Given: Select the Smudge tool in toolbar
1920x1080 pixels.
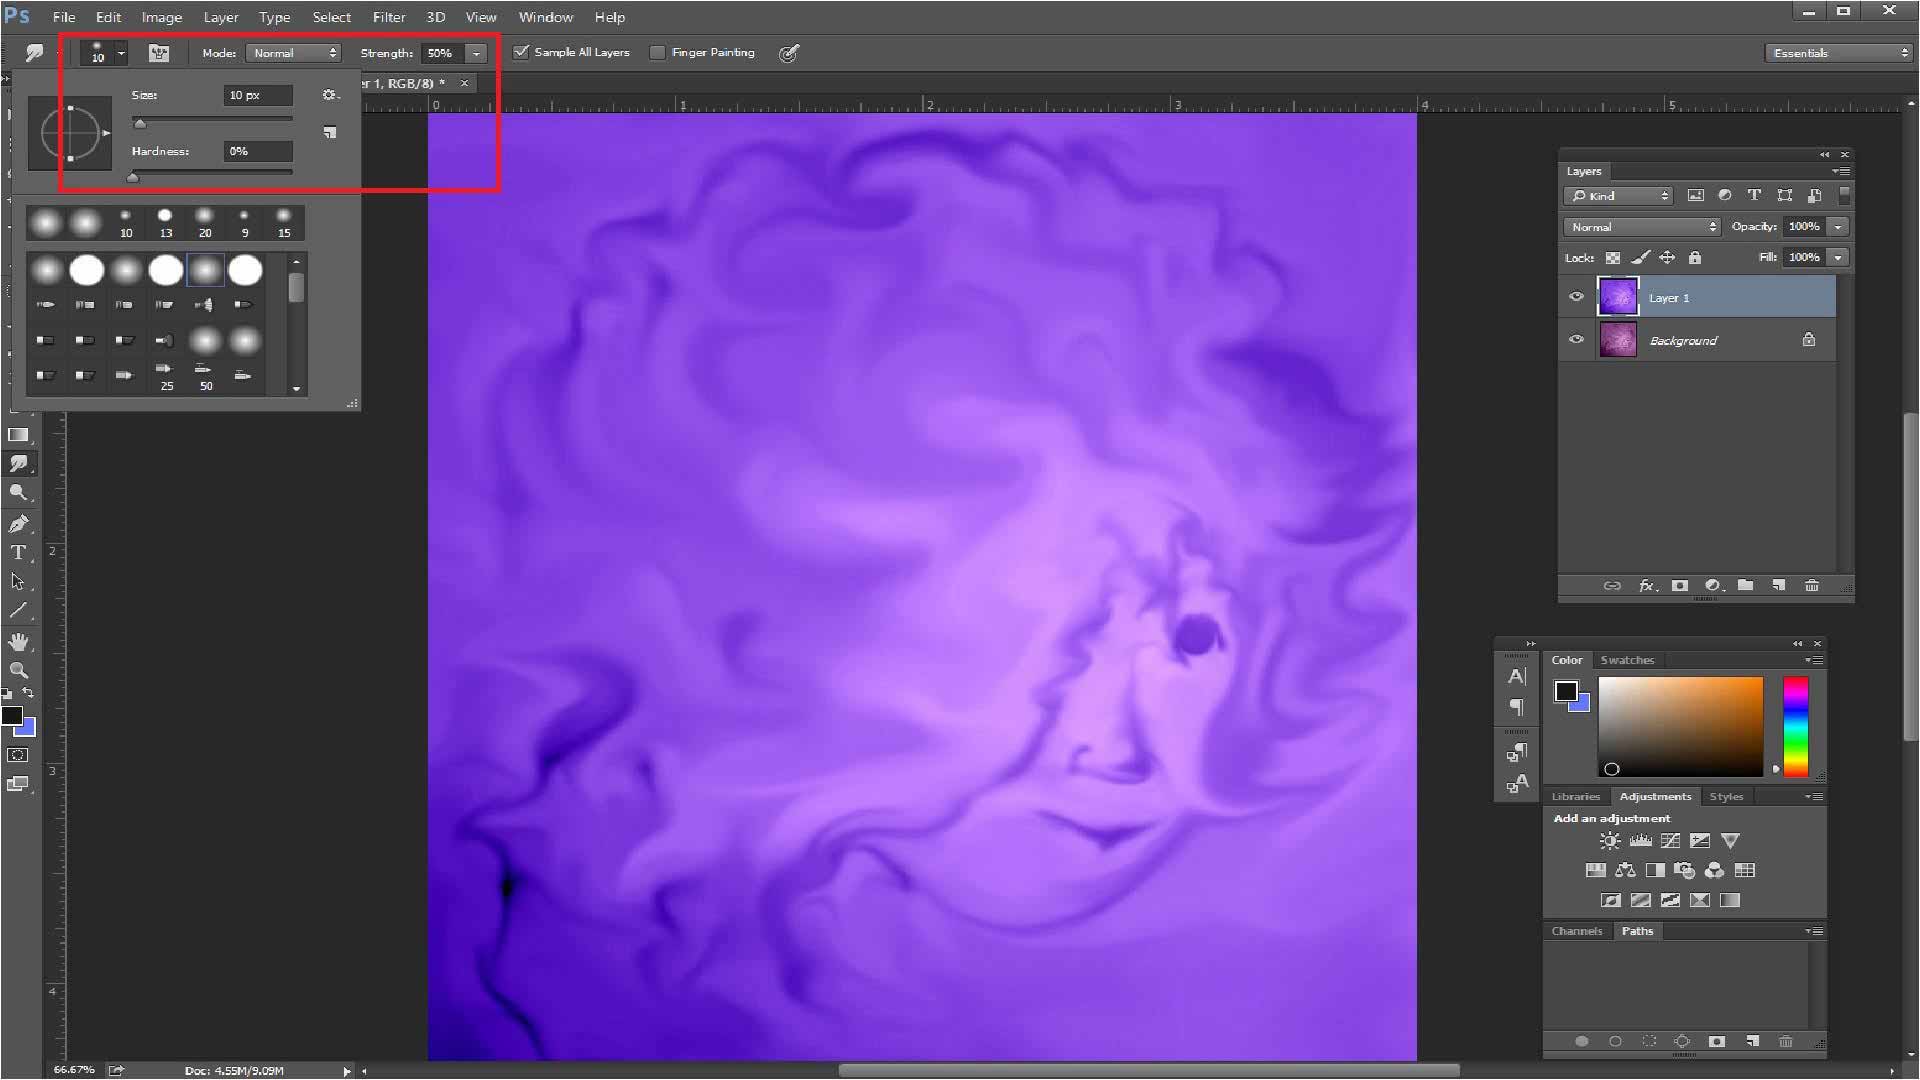Looking at the screenshot, I should [17, 464].
